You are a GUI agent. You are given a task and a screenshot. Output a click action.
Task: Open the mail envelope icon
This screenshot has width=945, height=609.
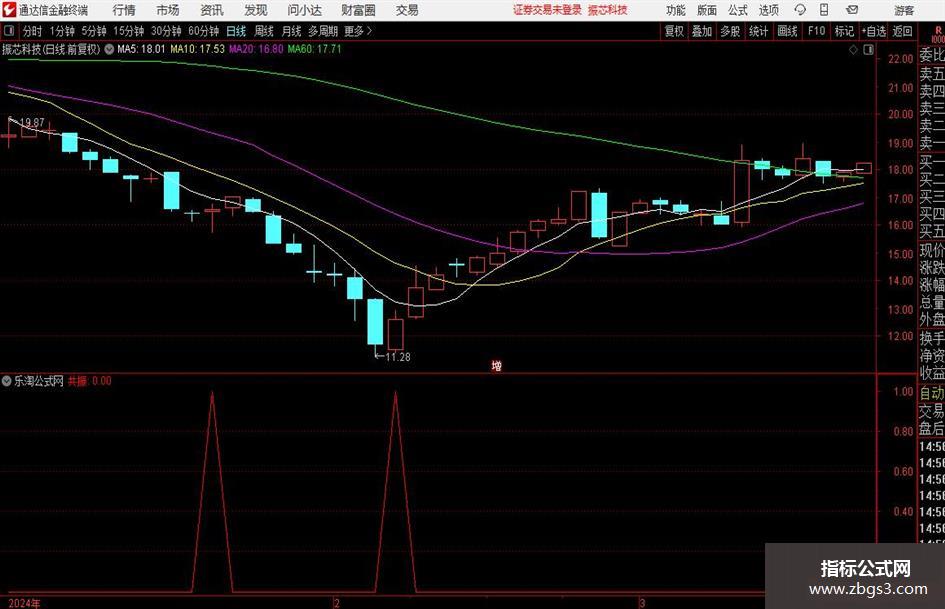[x=852, y=10]
